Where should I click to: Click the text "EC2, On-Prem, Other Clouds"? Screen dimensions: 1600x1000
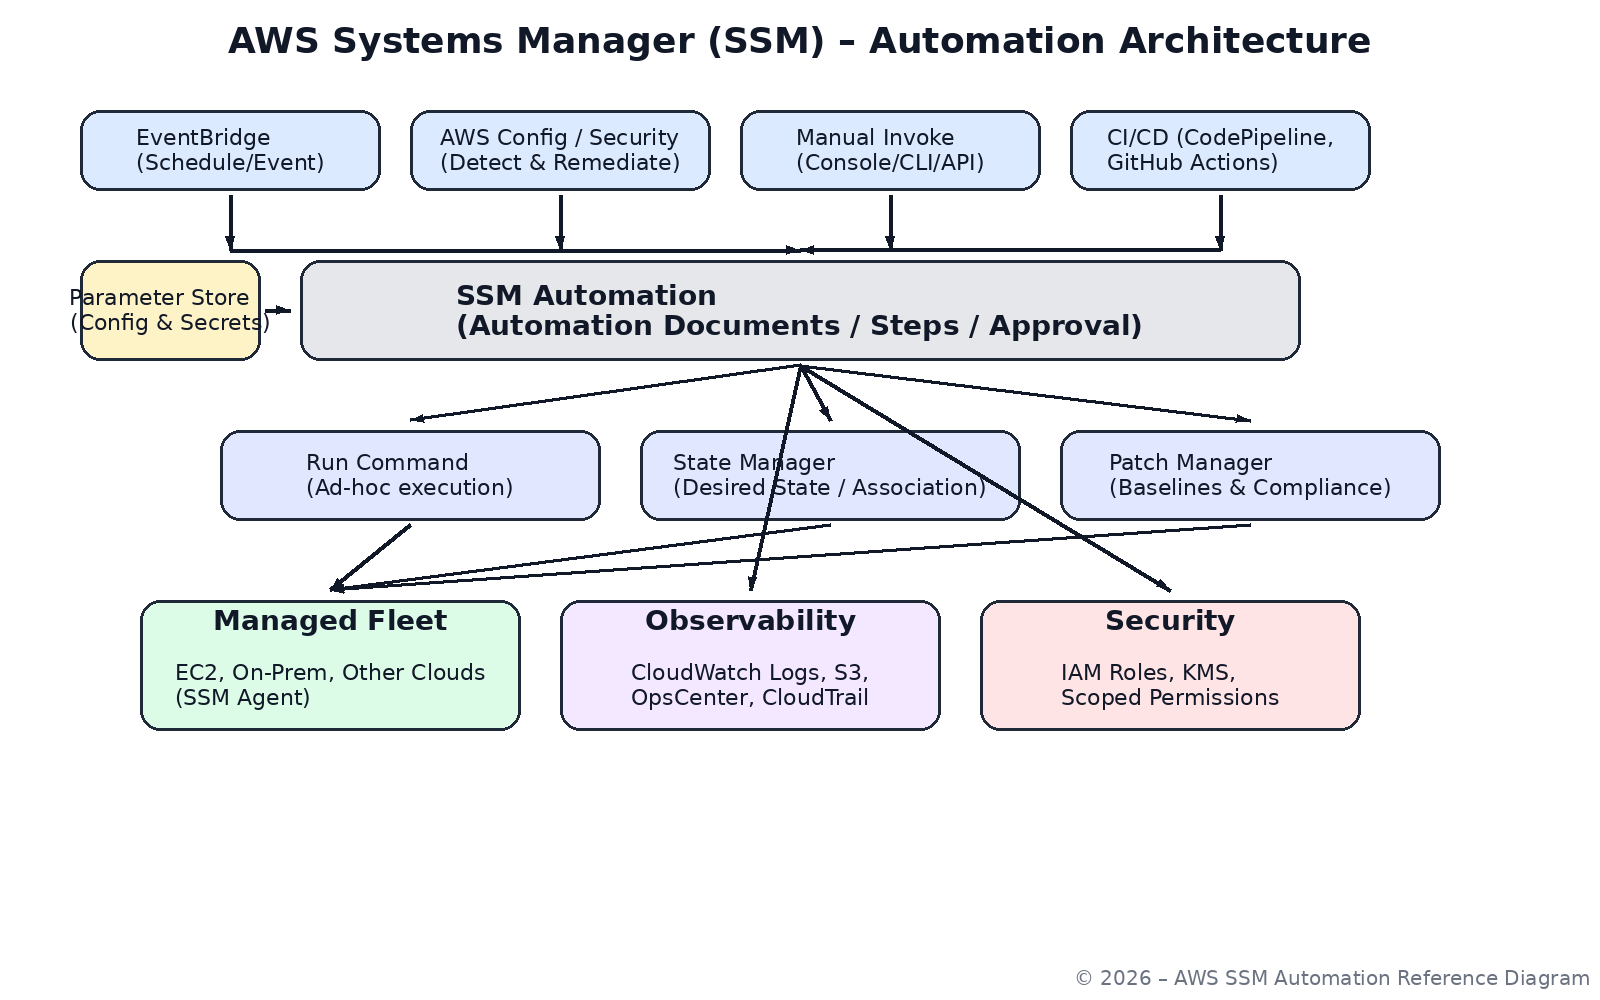click(330, 672)
